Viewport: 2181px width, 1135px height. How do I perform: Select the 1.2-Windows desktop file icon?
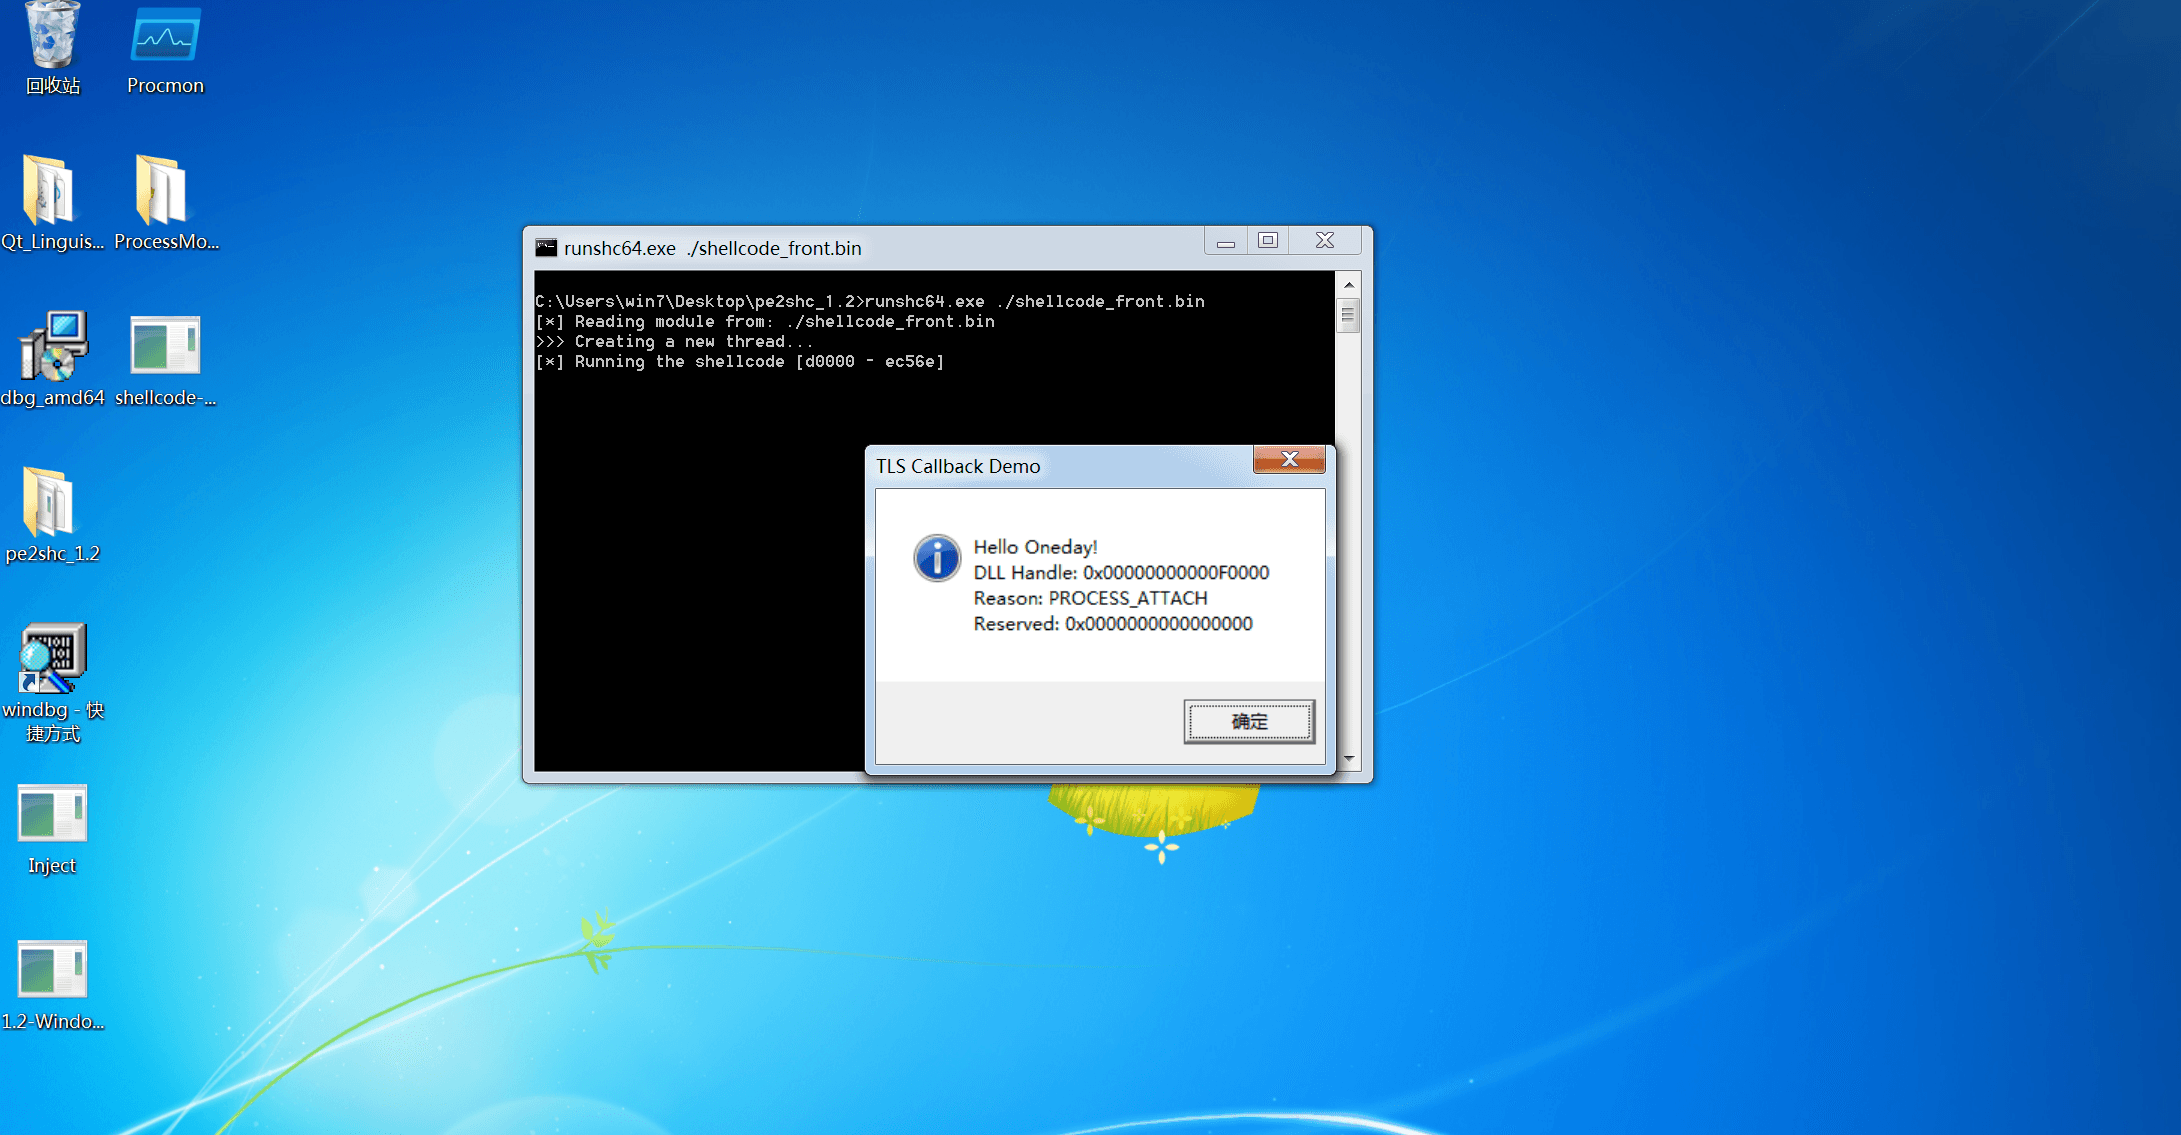[x=52, y=970]
